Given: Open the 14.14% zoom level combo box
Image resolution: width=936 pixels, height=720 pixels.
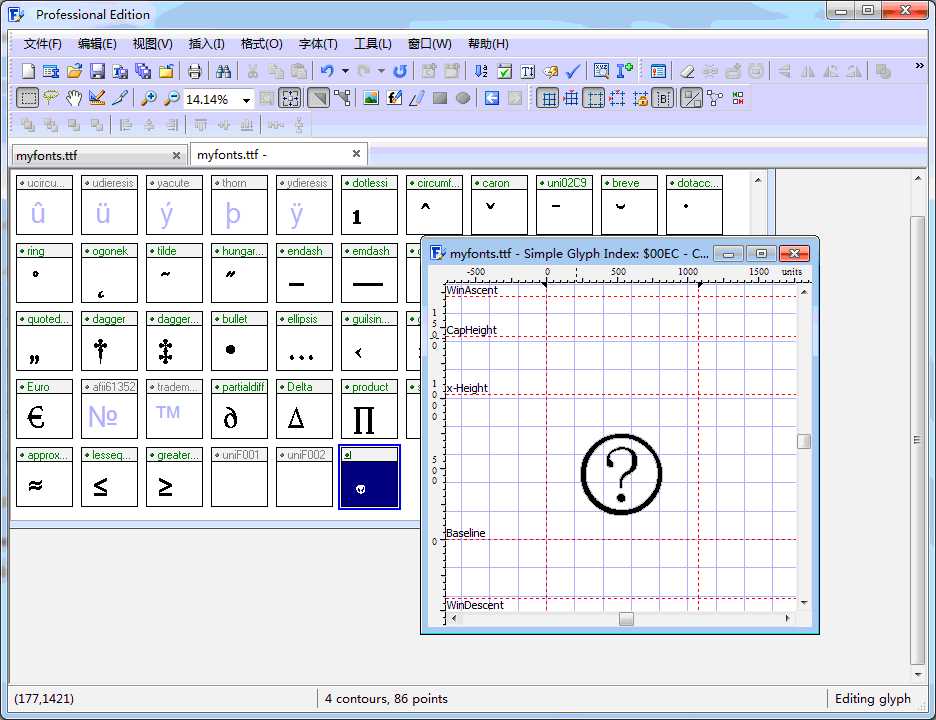Looking at the screenshot, I should pyautogui.click(x=218, y=99).
